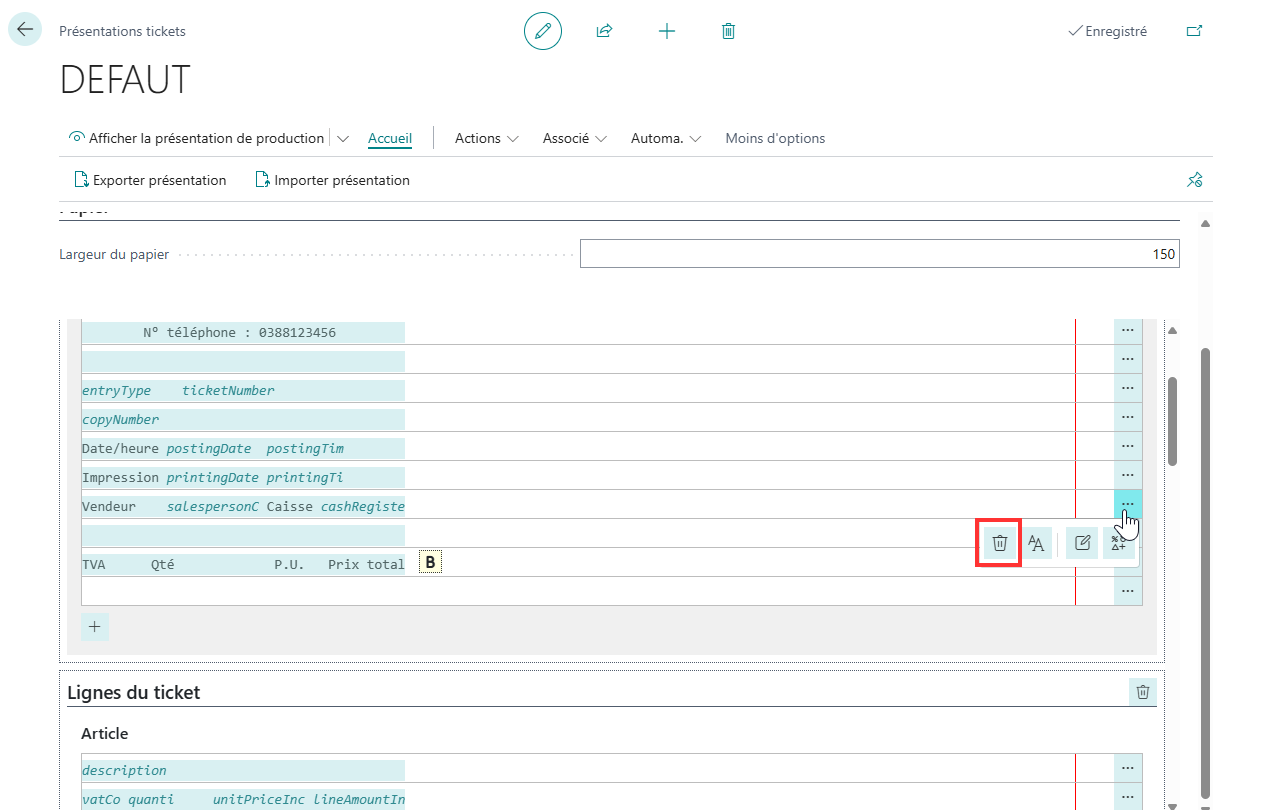Open options for N° téléphone line

(1128, 331)
